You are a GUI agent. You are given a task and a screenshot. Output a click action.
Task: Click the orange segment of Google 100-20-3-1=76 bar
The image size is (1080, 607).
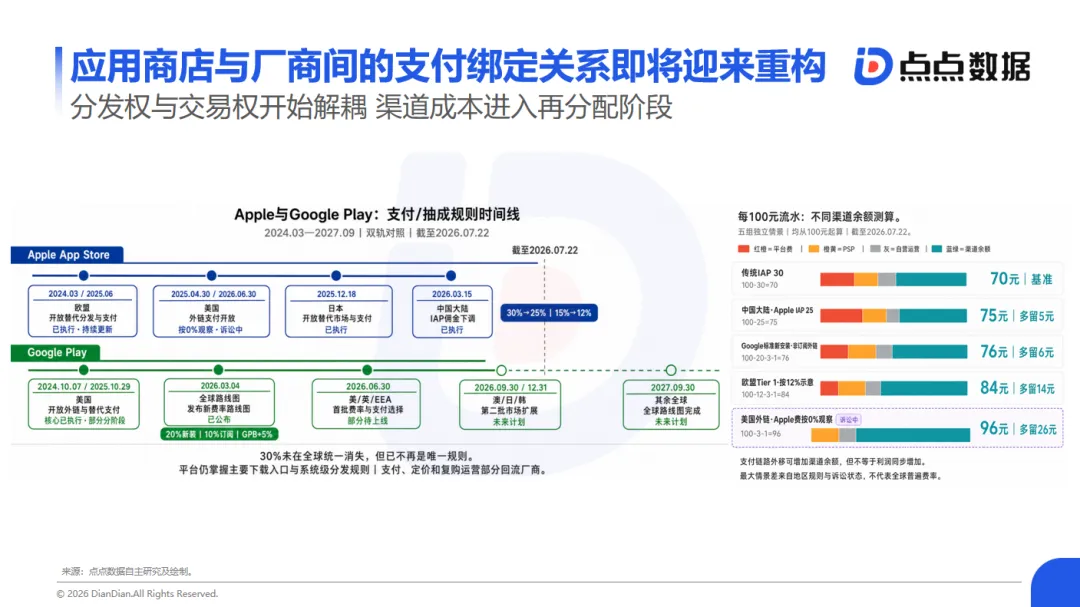click(x=862, y=352)
